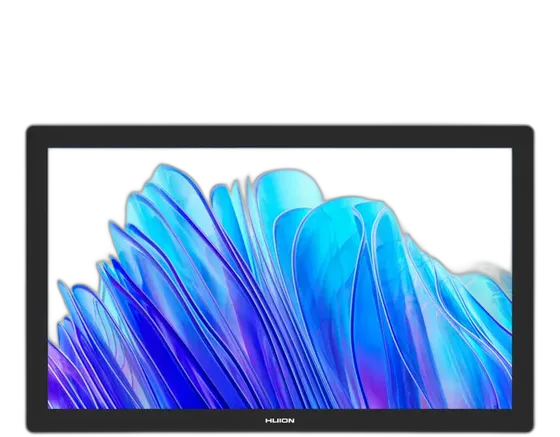Viewport: 560px width, 437px height.
Task: Click the lower-left rounded corner of the monitor
Action: (32, 426)
